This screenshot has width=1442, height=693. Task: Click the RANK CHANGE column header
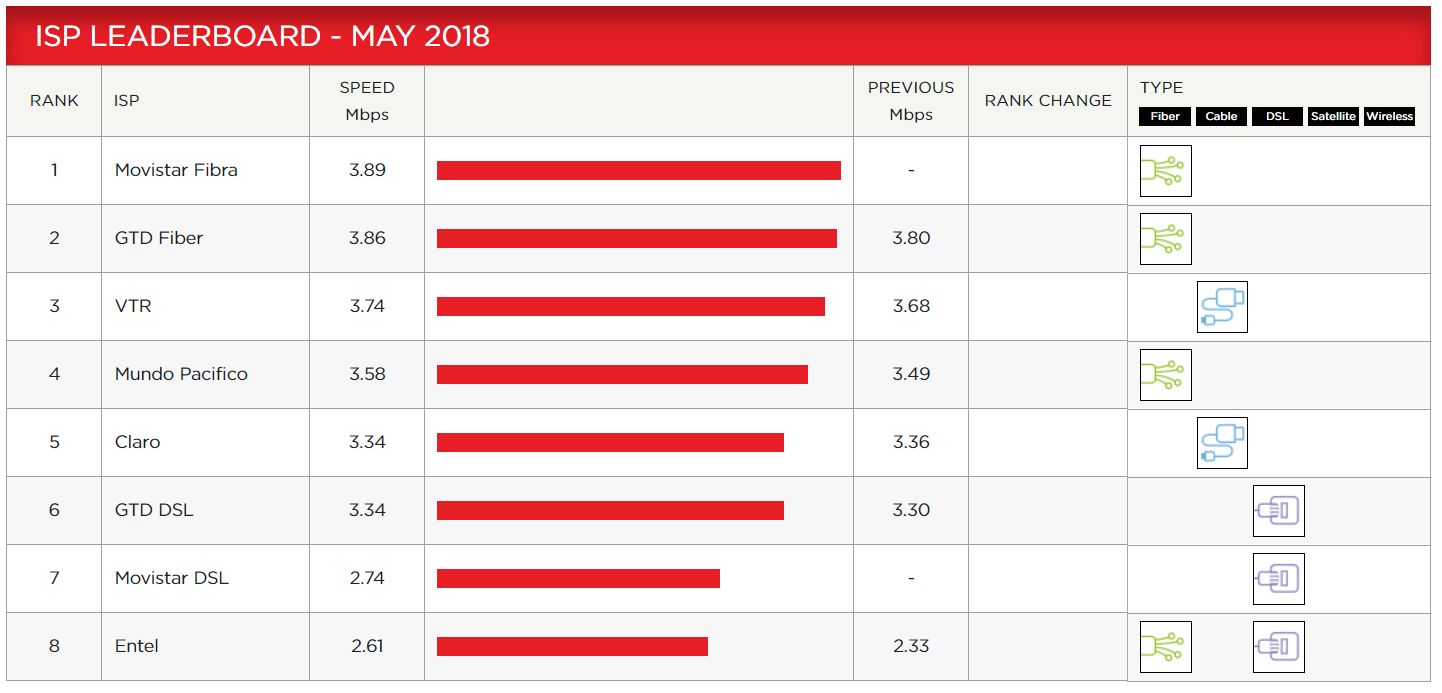click(1047, 101)
